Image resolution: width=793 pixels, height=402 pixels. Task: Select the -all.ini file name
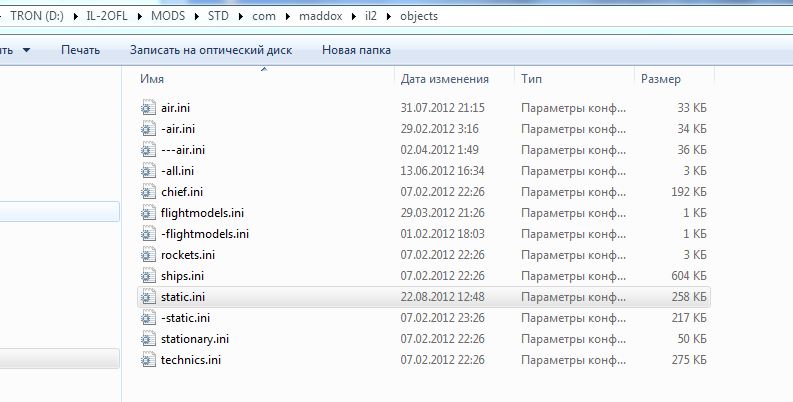pyautogui.click(x=178, y=171)
